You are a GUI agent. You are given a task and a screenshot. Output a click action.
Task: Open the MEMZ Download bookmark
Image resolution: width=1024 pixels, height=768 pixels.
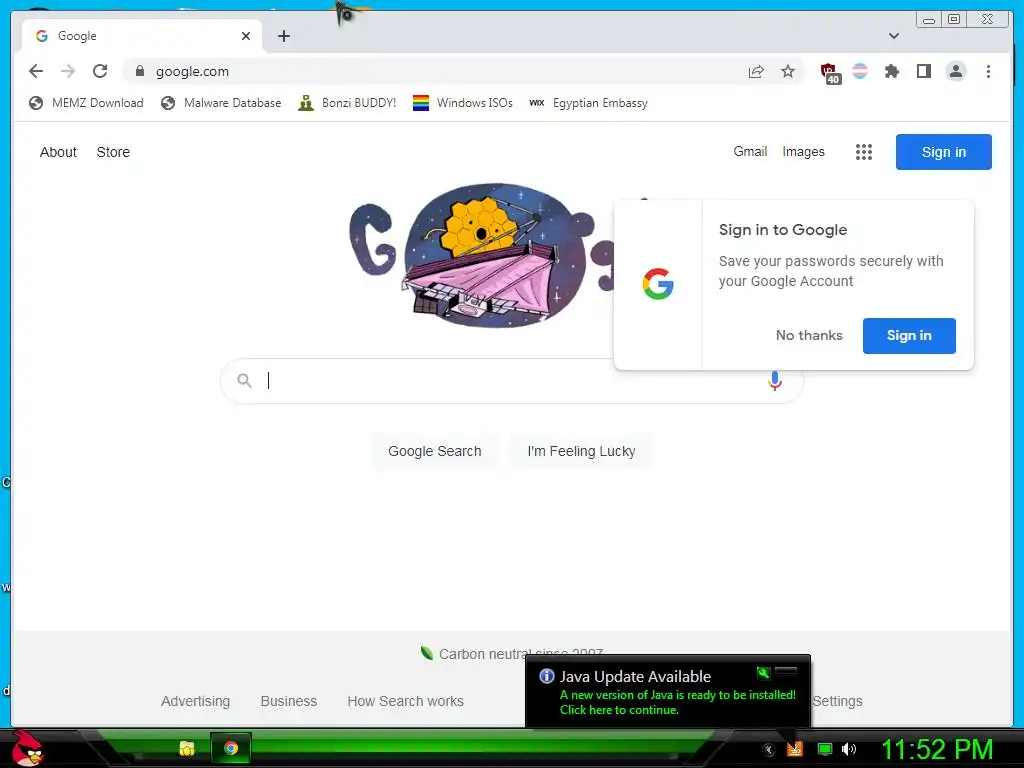(86, 103)
